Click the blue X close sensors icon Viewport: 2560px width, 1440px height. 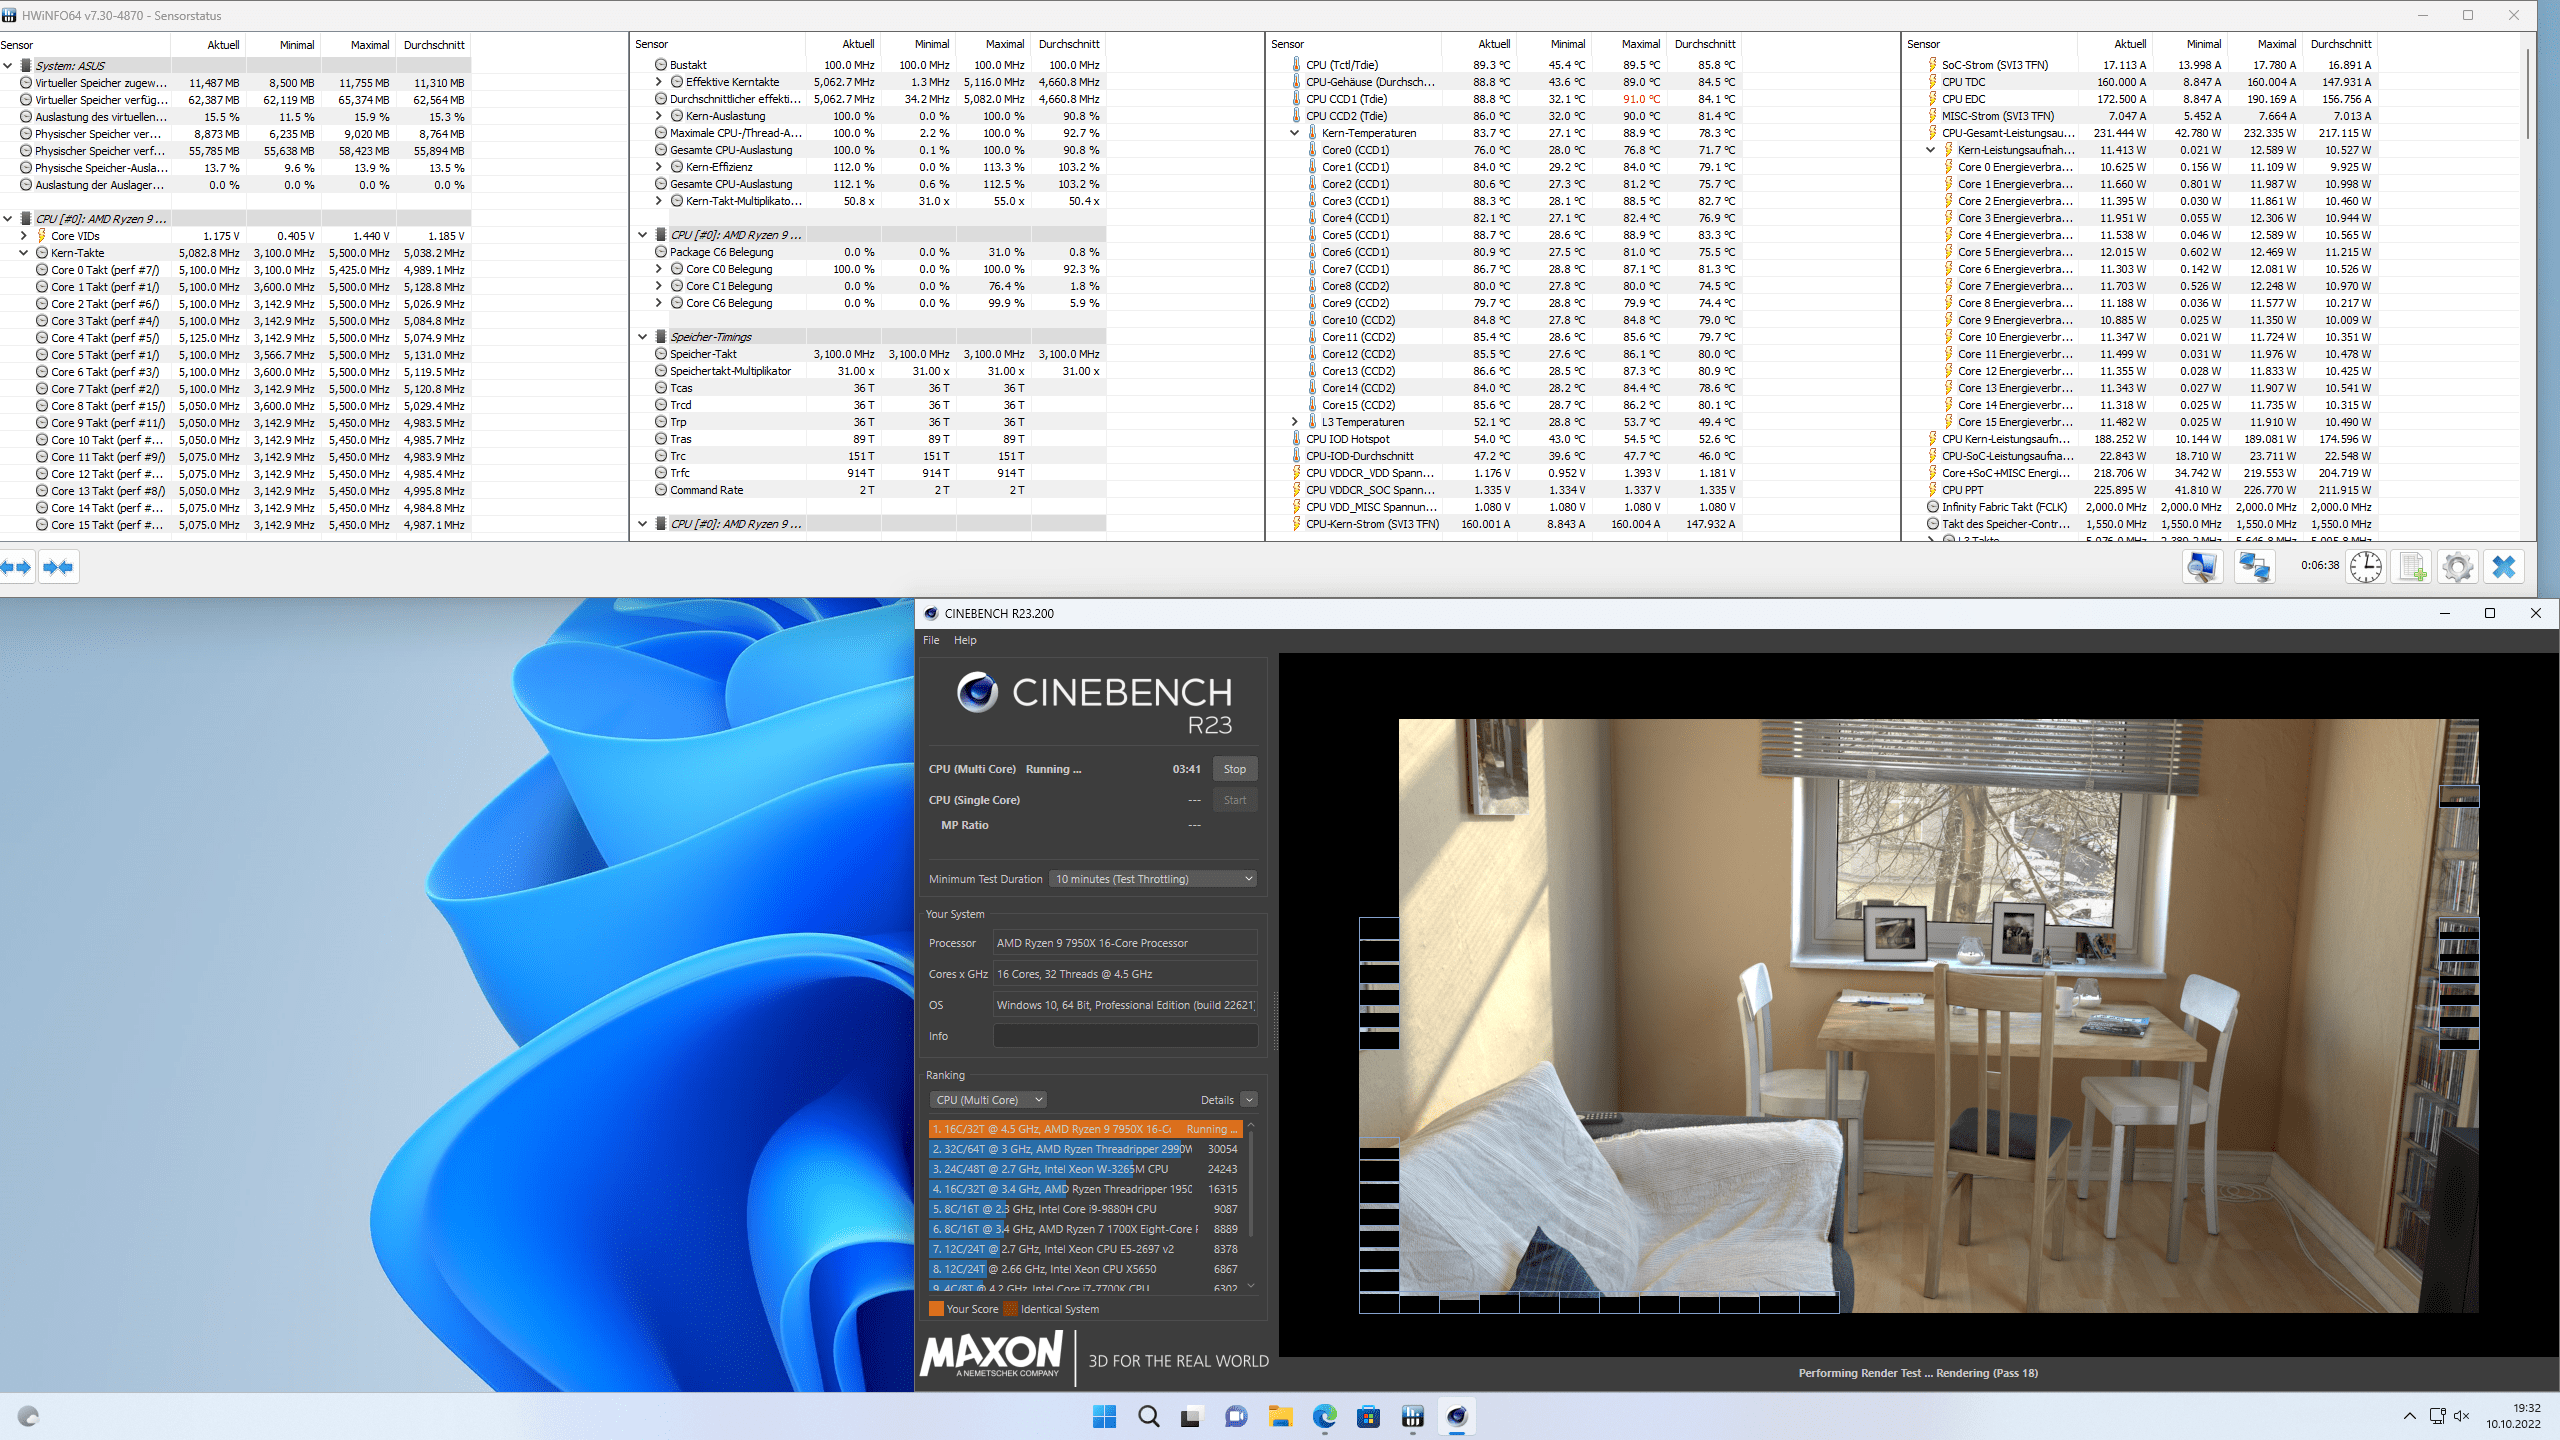(2504, 567)
